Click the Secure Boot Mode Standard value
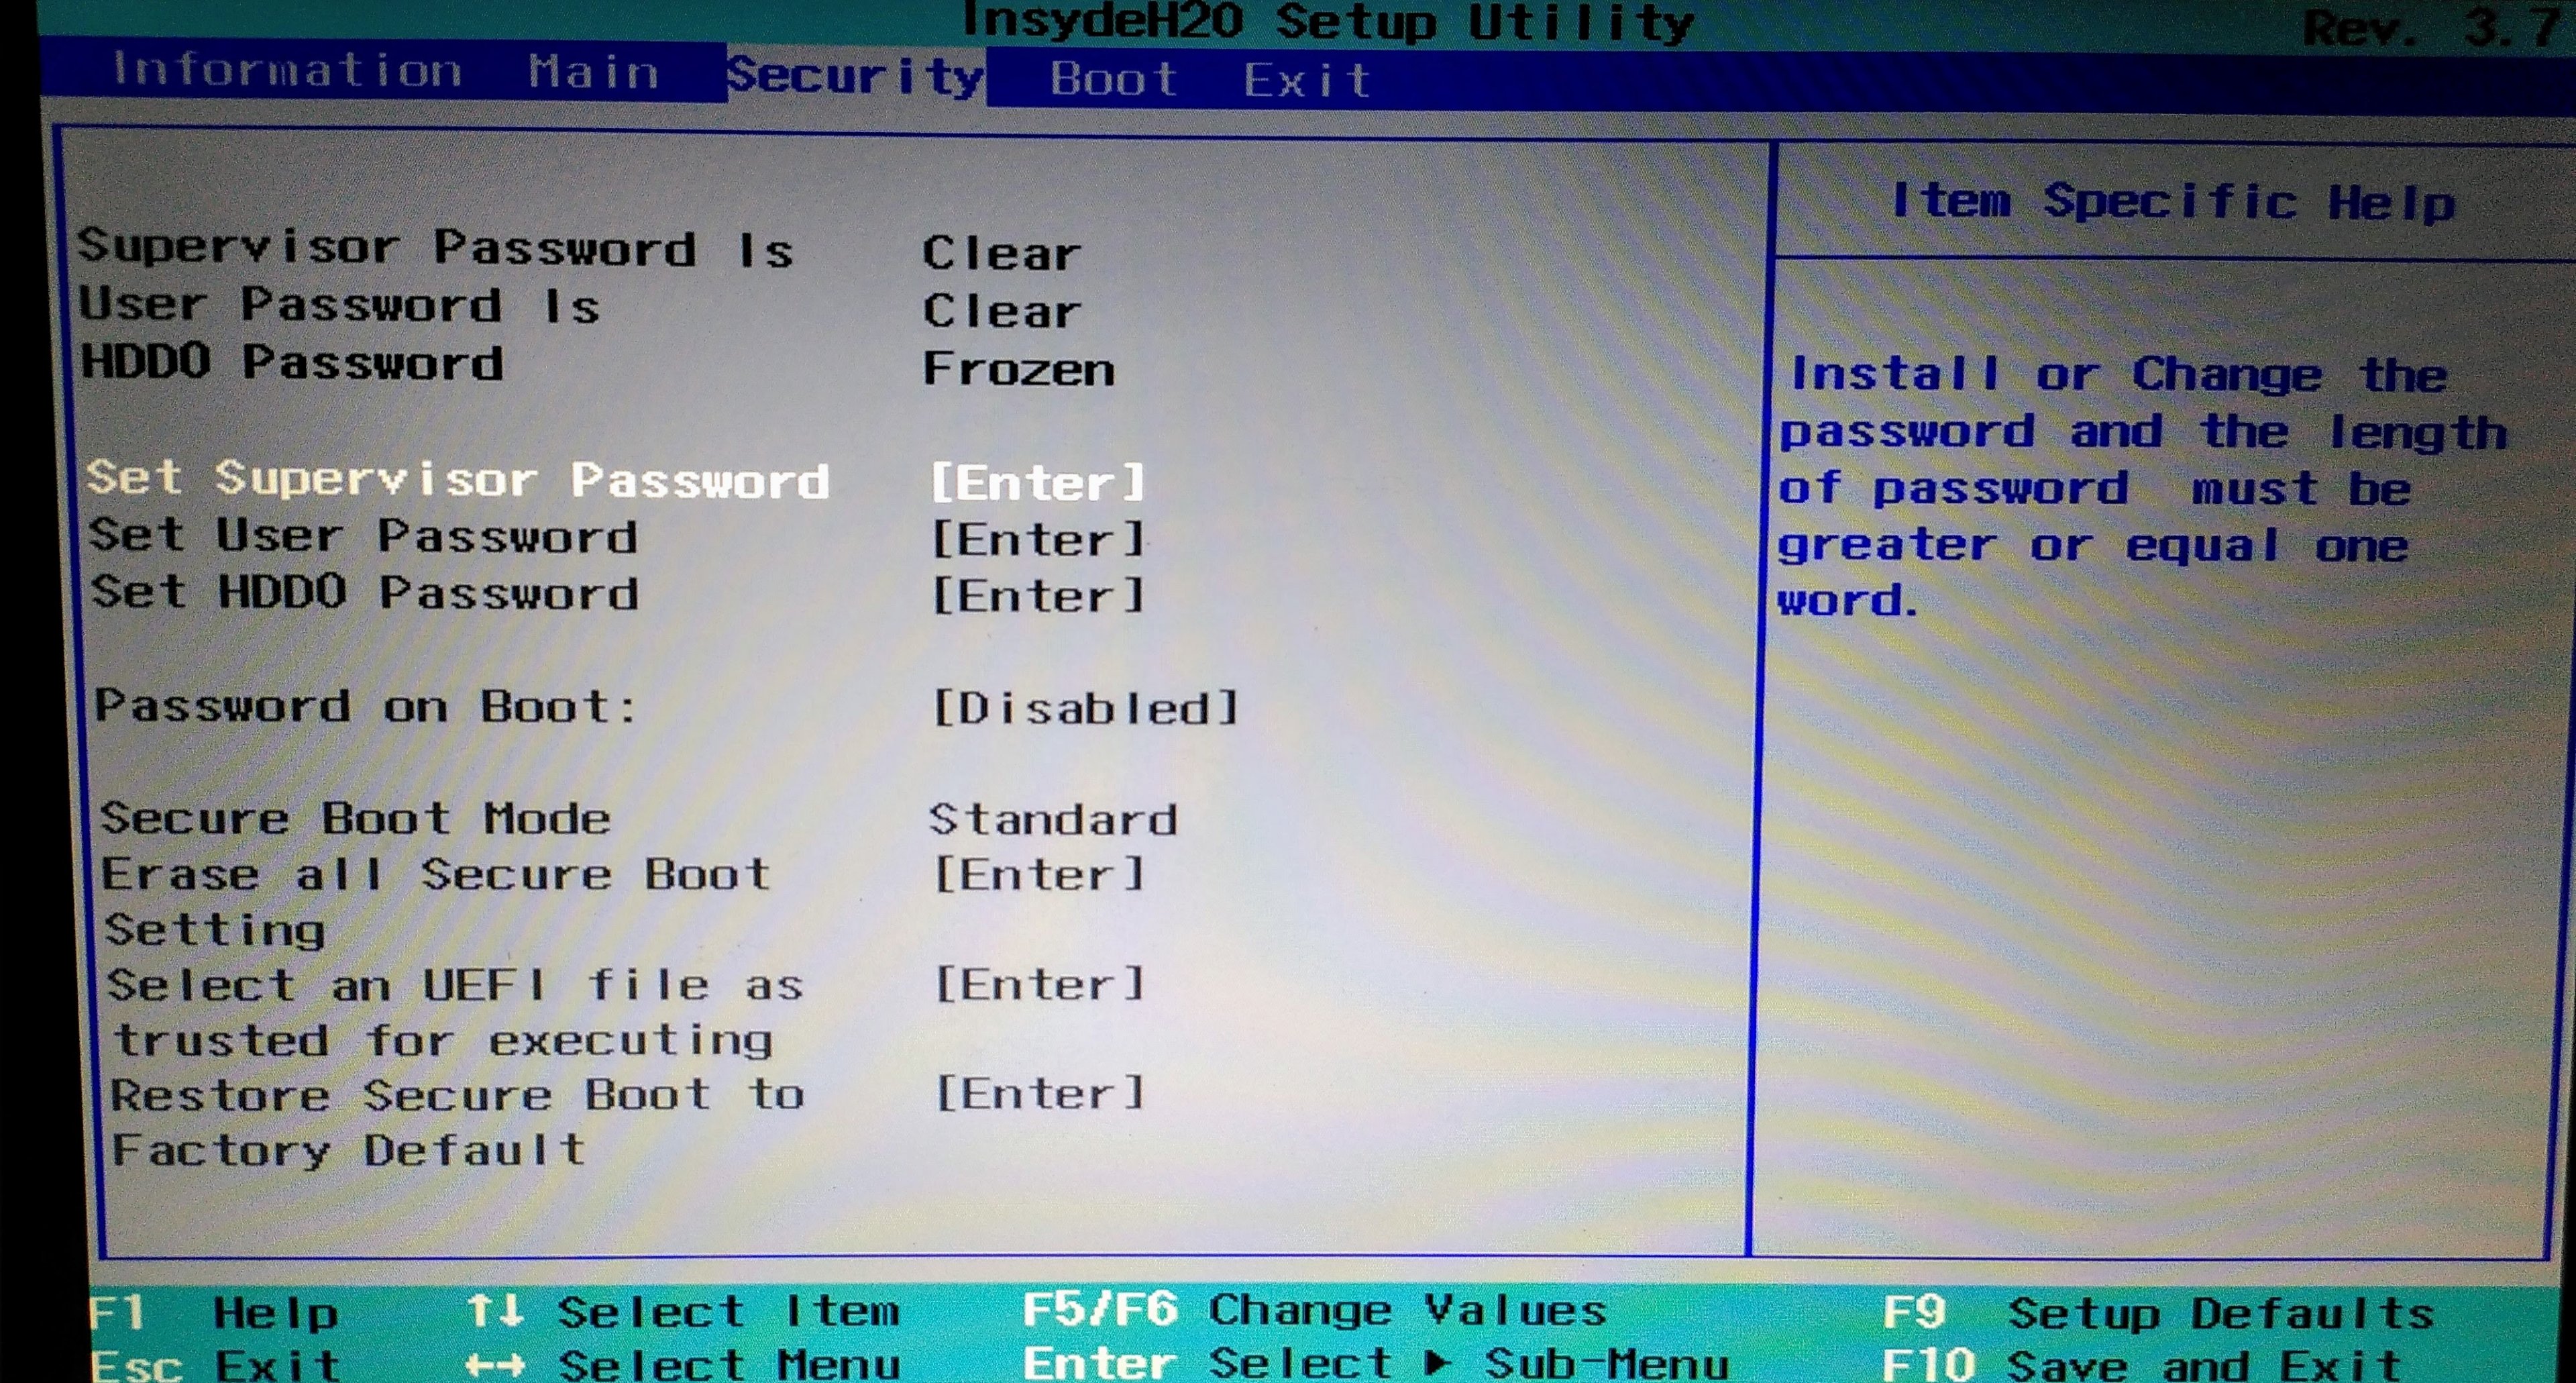Viewport: 2576px width, 1383px height. pyautogui.click(x=1052, y=820)
